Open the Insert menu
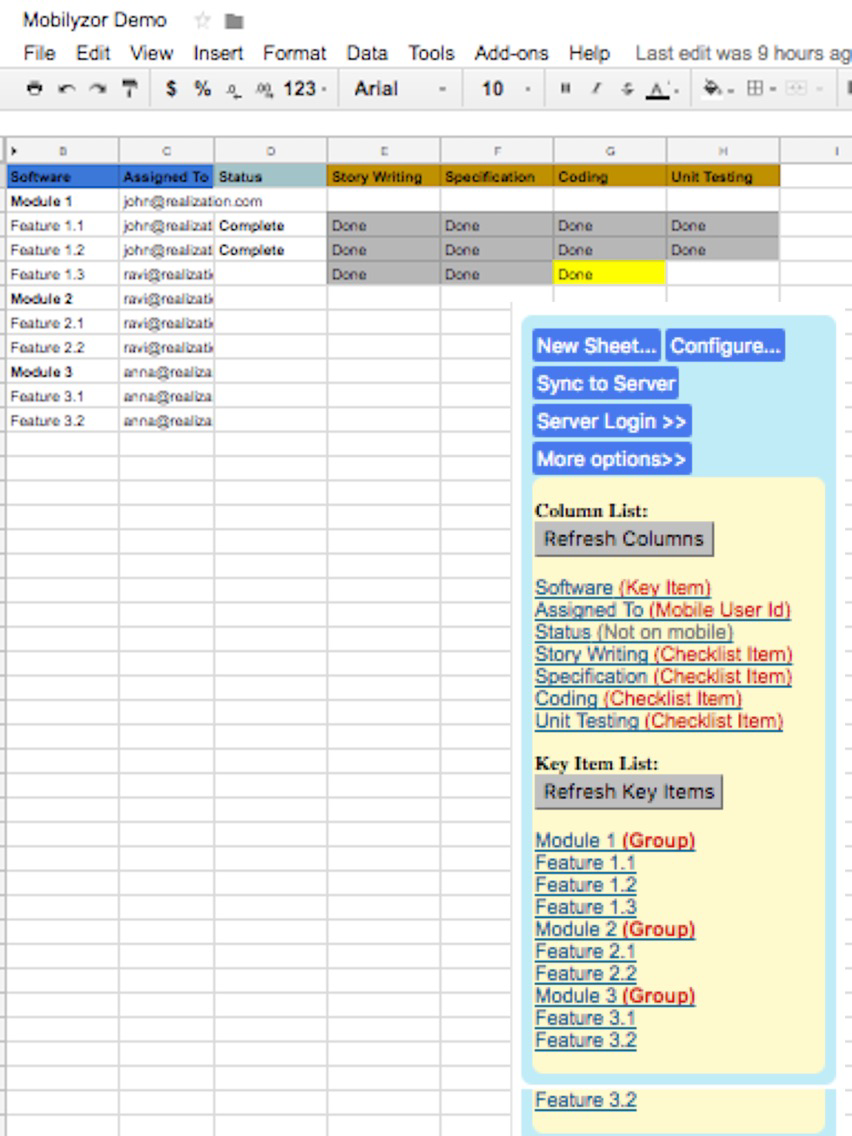 218,54
